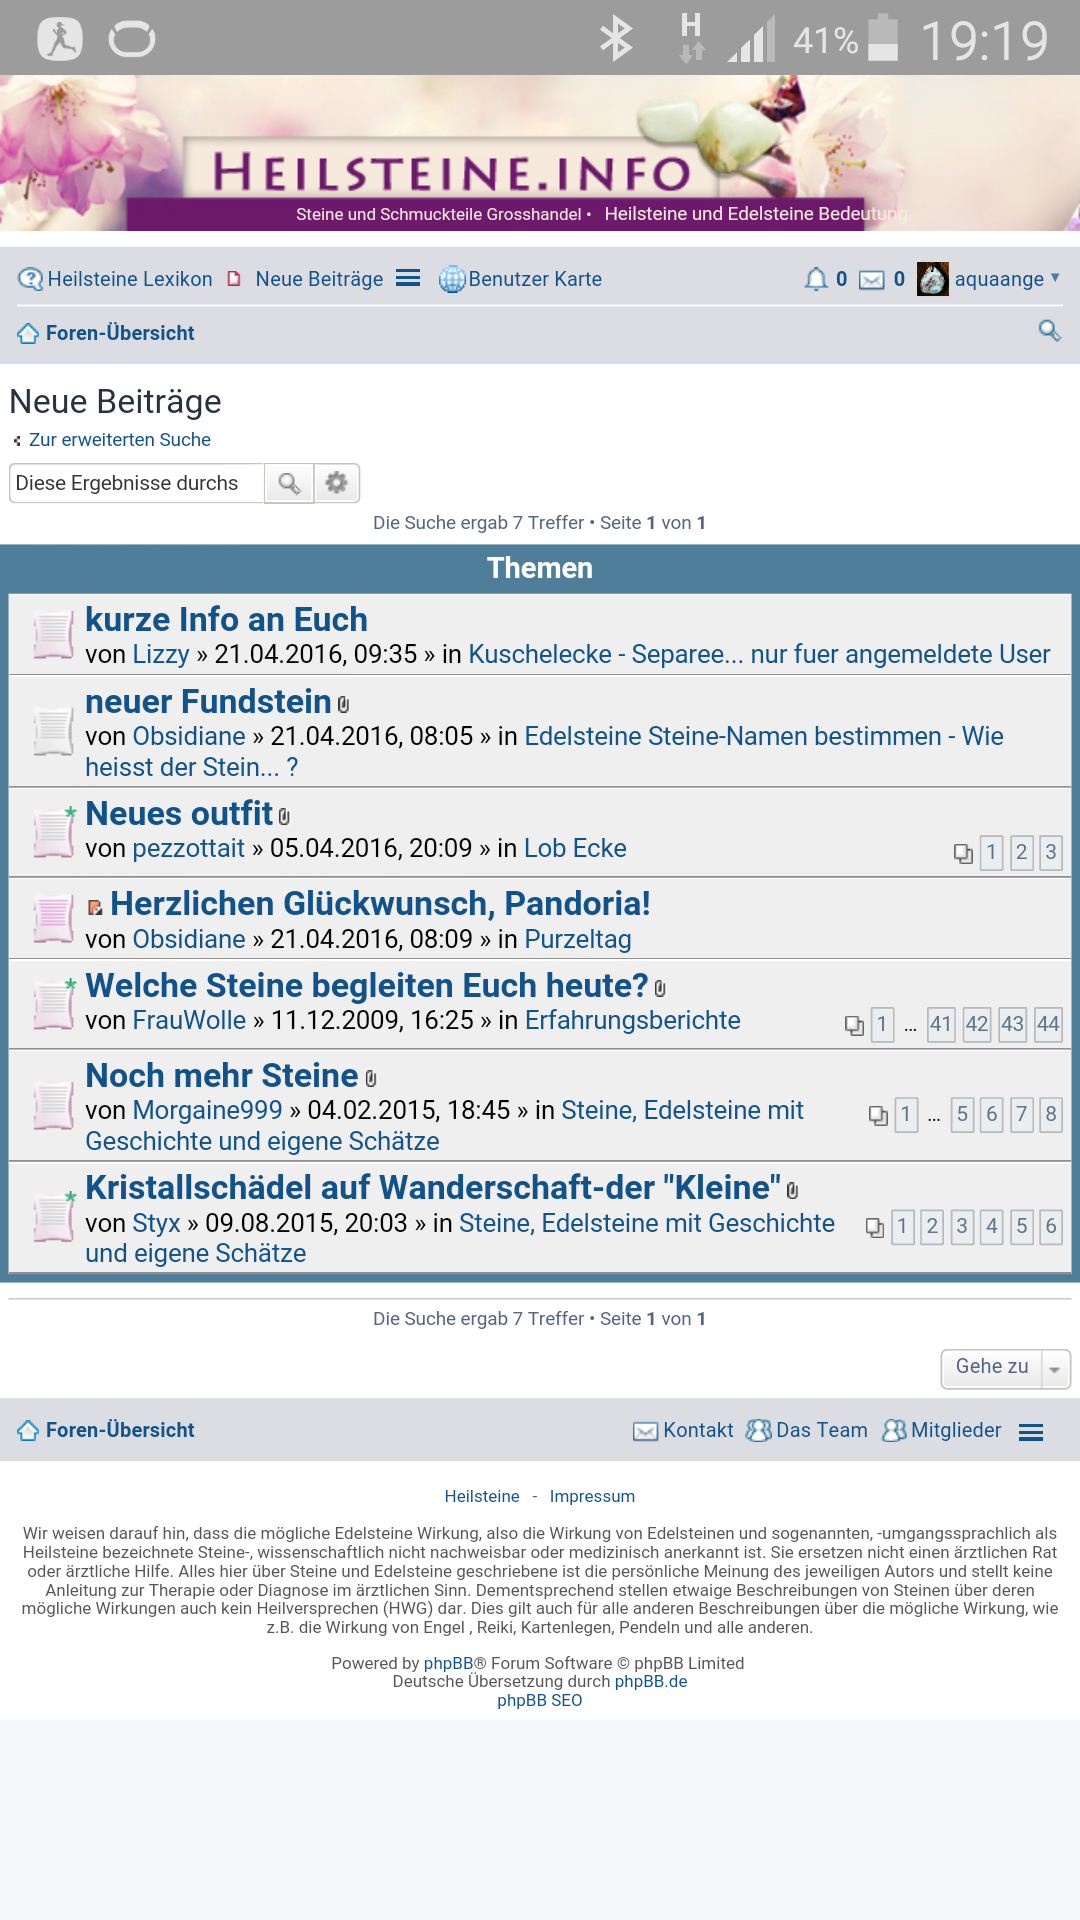
Task: Click the notifications bell icon
Action: (x=816, y=279)
